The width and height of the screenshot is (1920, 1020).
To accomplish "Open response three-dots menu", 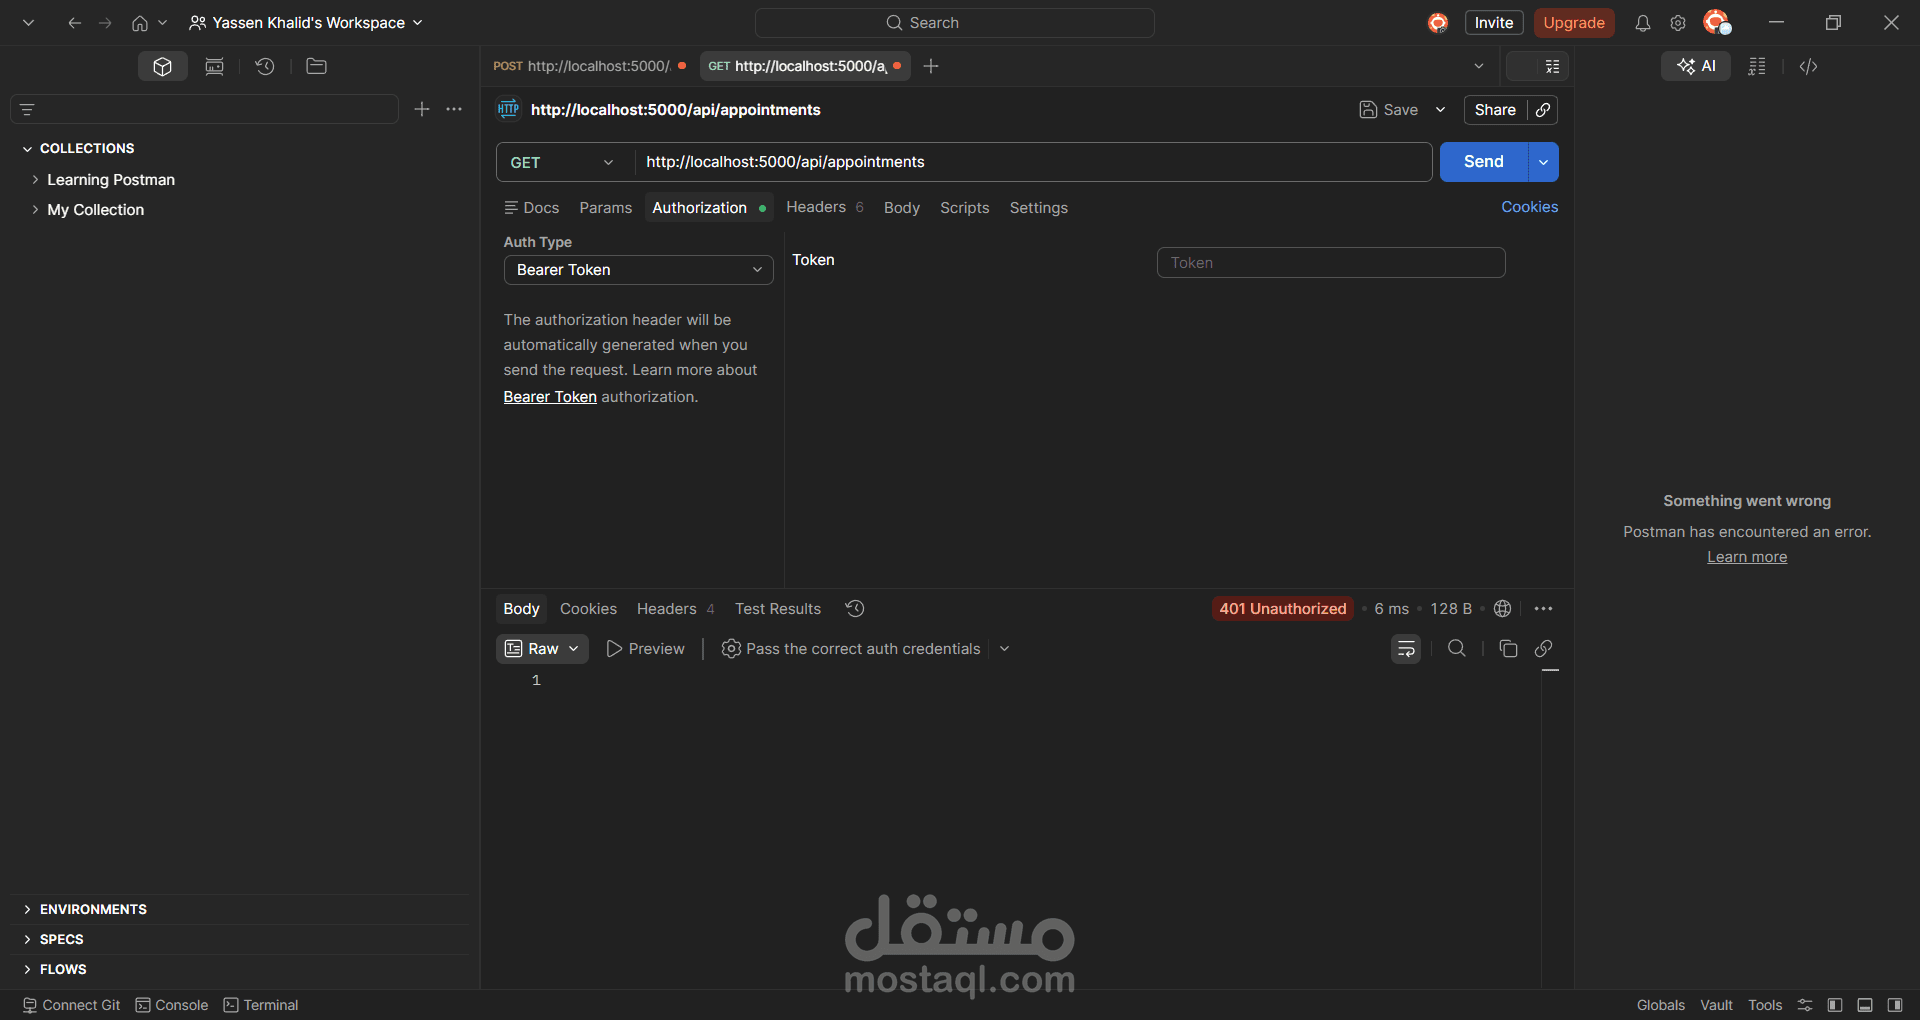I will point(1544,608).
